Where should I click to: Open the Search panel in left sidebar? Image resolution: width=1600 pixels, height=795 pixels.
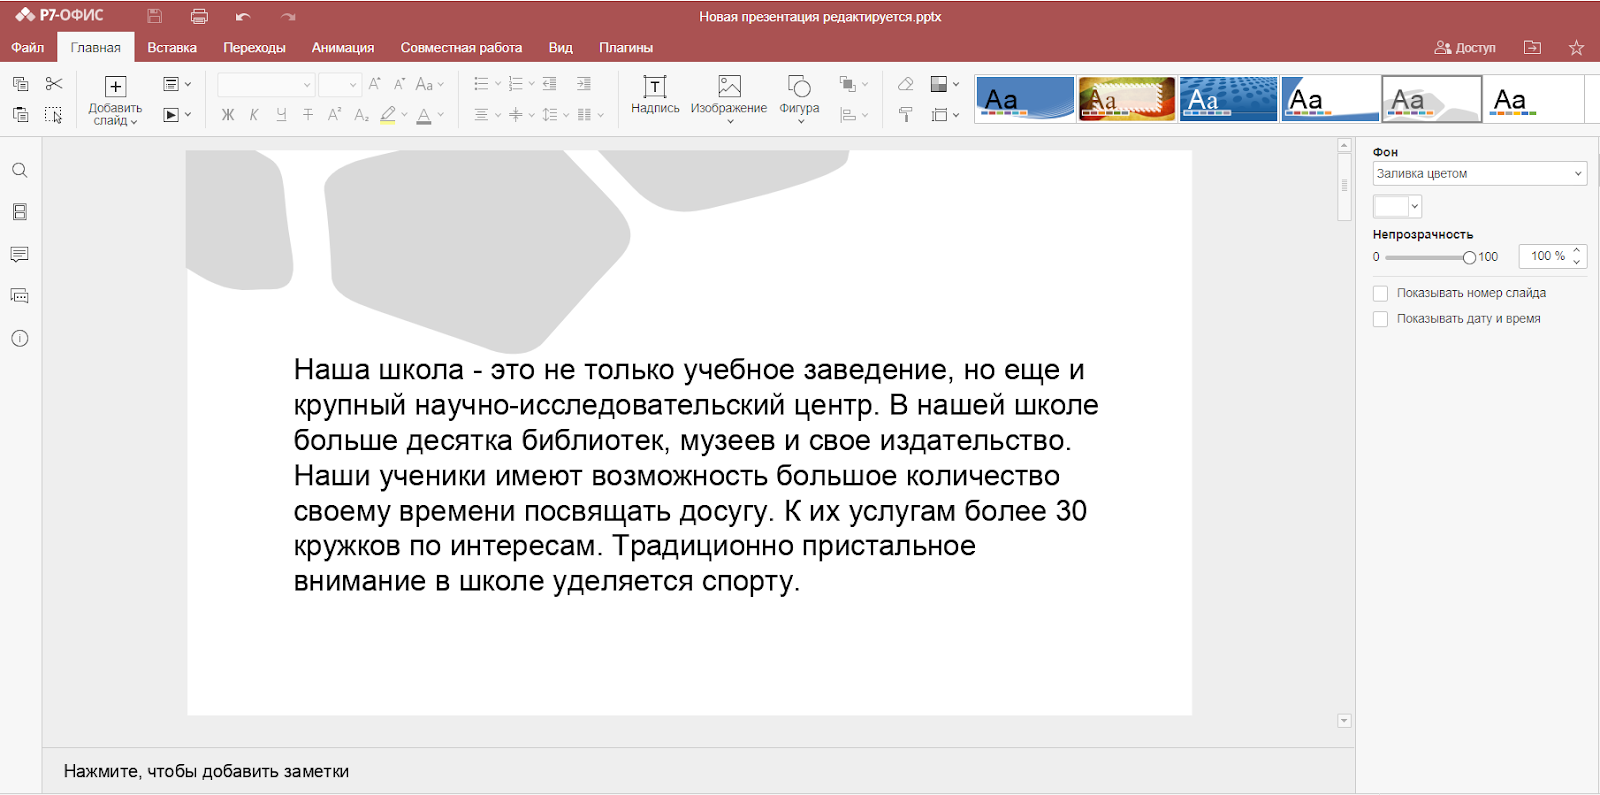point(20,170)
